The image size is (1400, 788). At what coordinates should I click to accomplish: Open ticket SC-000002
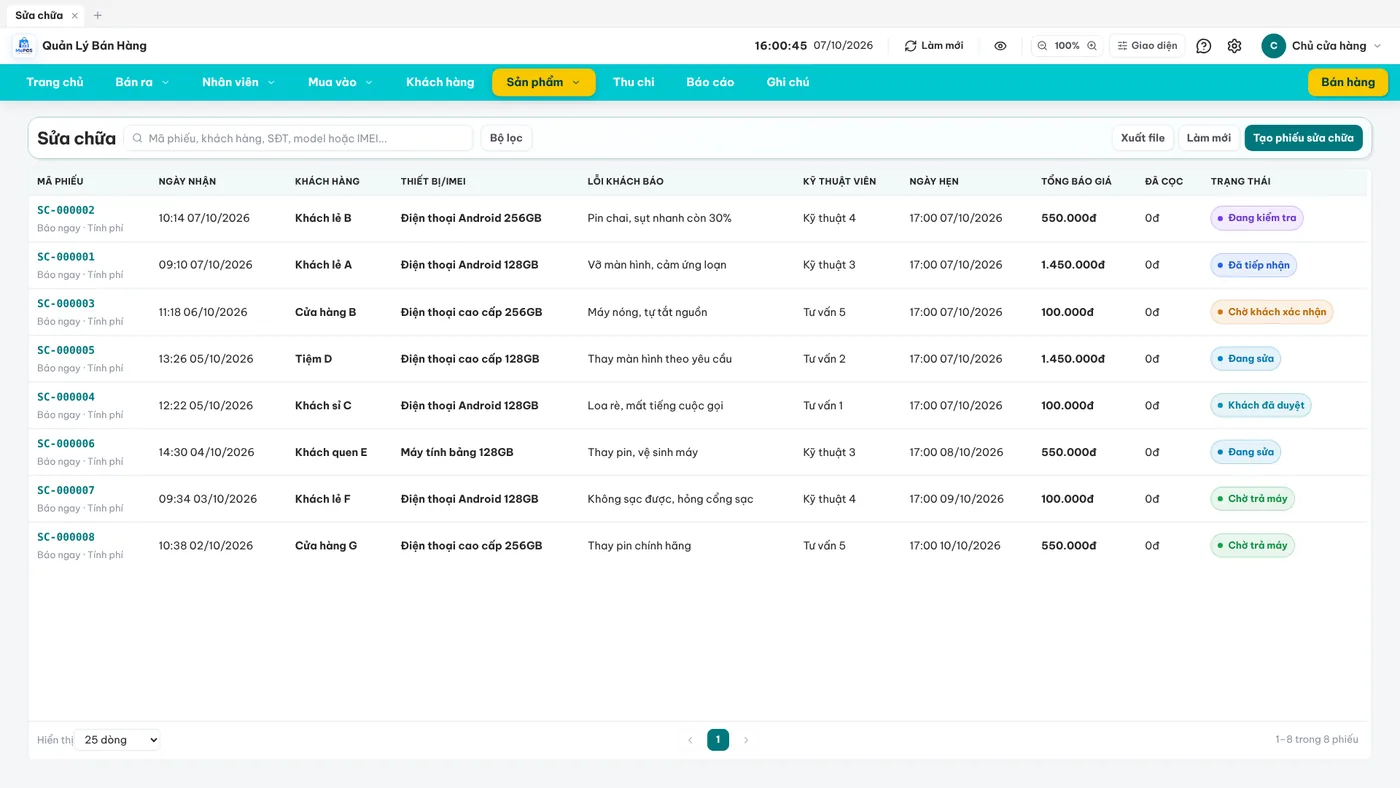(66, 210)
